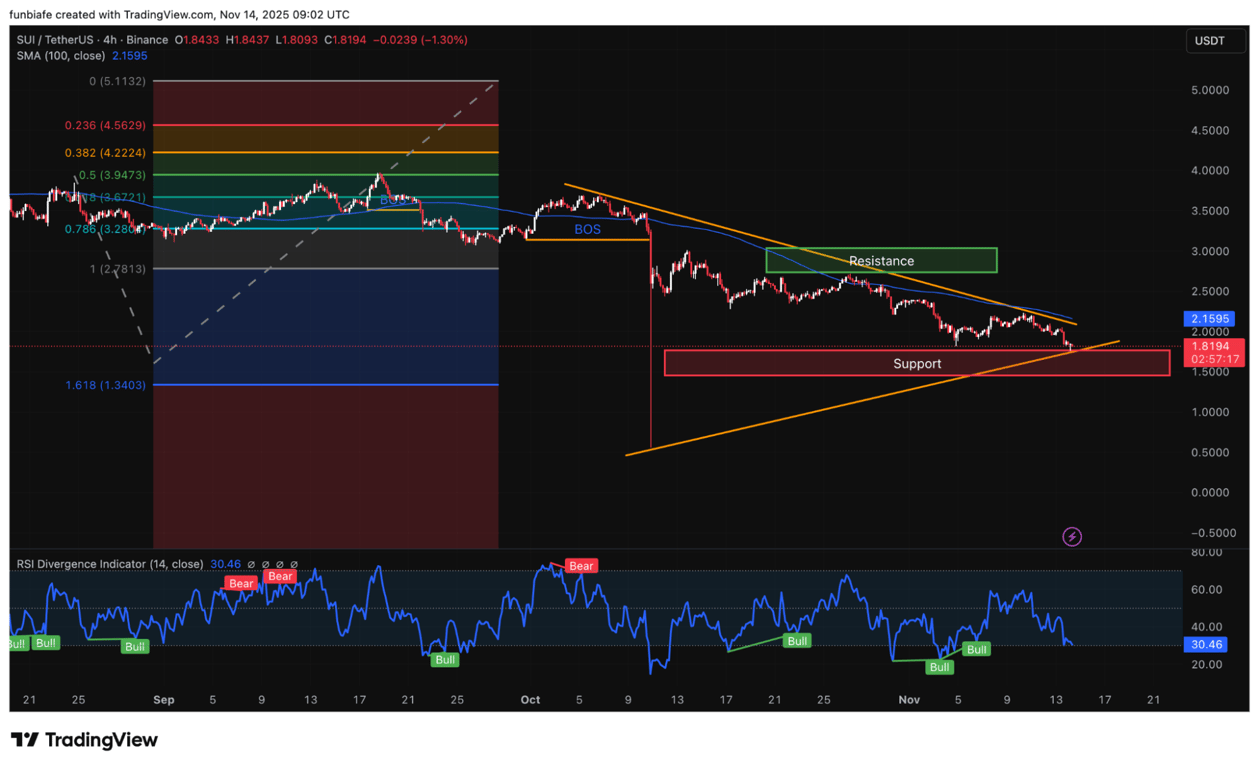The width and height of the screenshot is (1259, 768).
Task: Click the first crossed-eye icon beside RSI value
Action: pyautogui.click(x=252, y=564)
